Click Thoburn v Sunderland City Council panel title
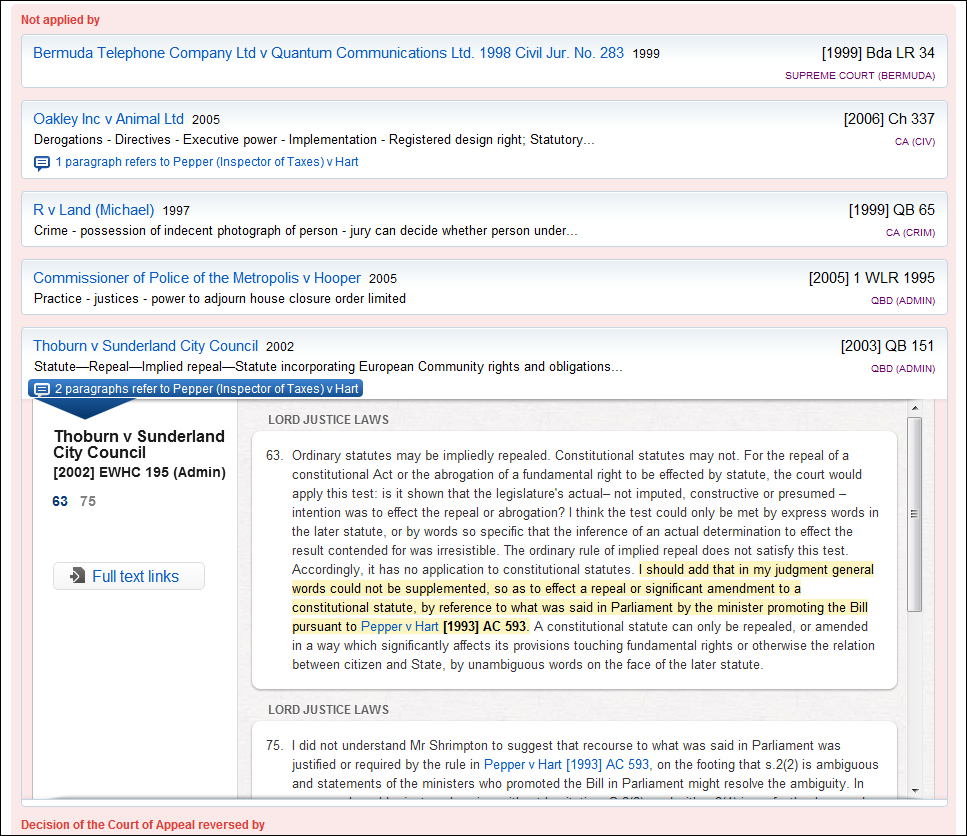 [139, 445]
